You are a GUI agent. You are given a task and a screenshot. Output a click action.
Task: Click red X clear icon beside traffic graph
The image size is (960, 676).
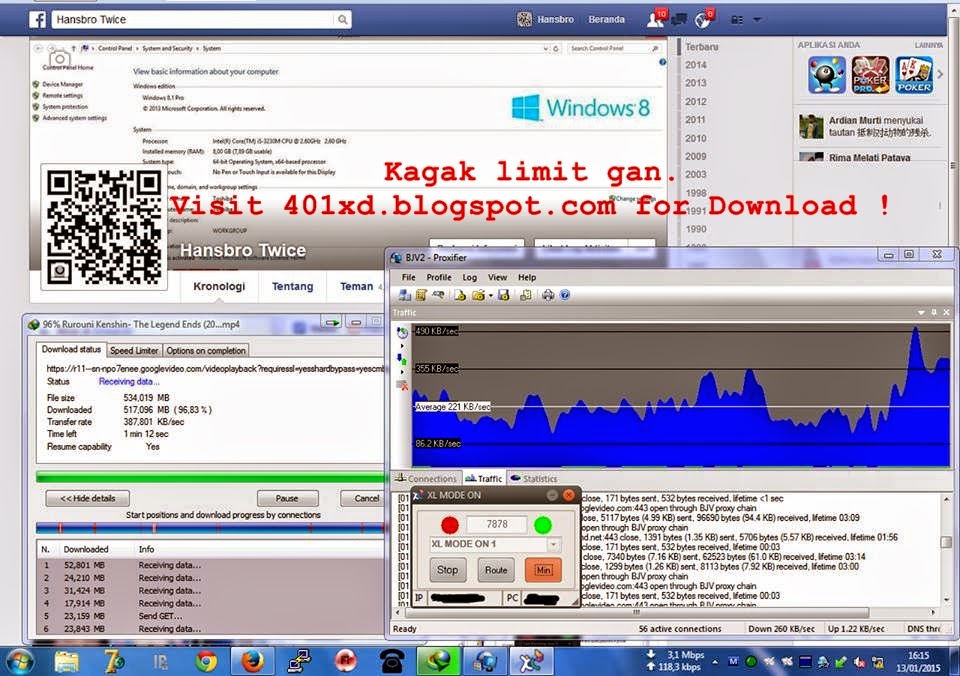(402, 385)
